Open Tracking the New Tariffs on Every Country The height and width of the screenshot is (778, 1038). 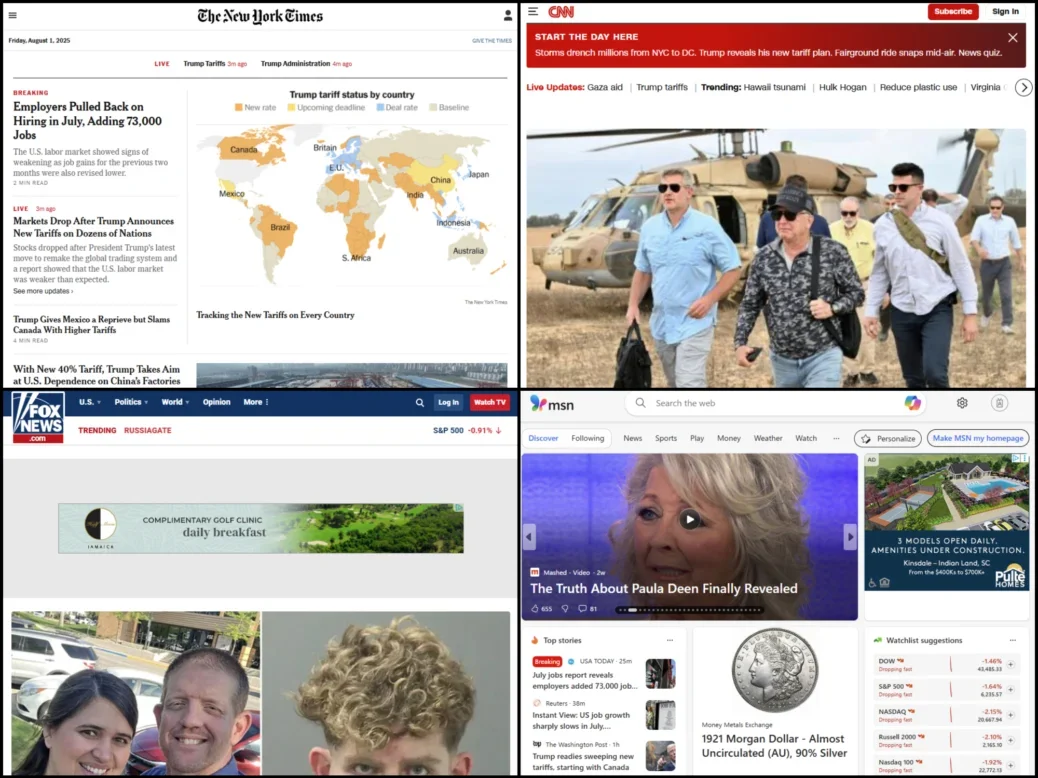[x=275, y=315]
